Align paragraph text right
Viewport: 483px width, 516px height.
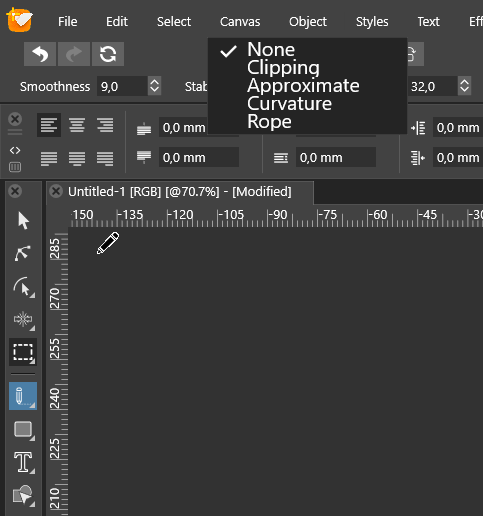point(105,125)
